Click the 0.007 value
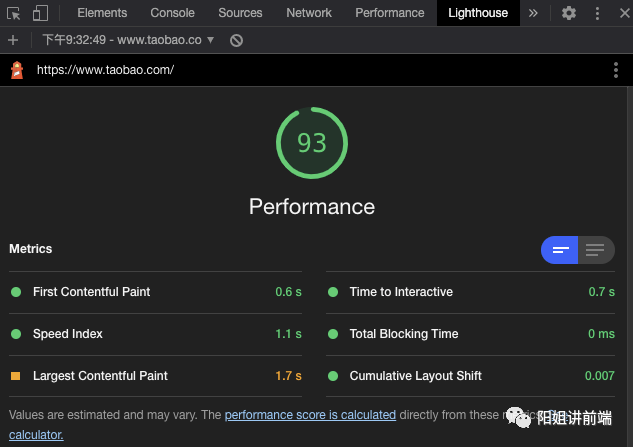The image size is (633, 447). 599,376
